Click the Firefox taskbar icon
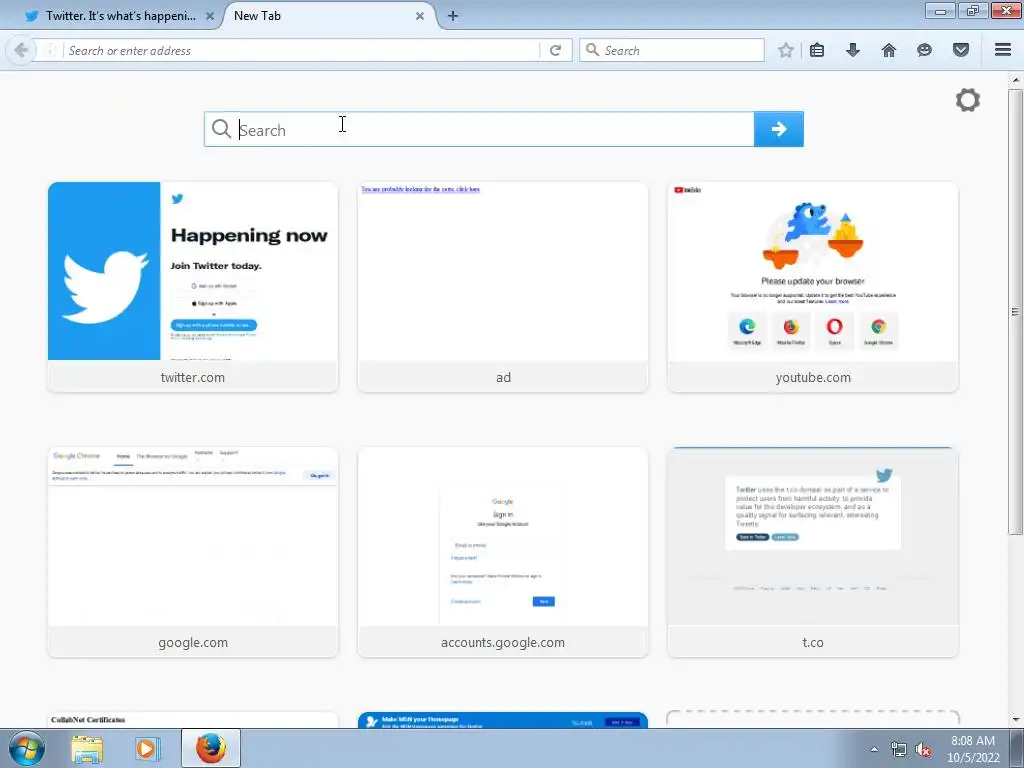1024x768 pixels. (x=210, y=748)
